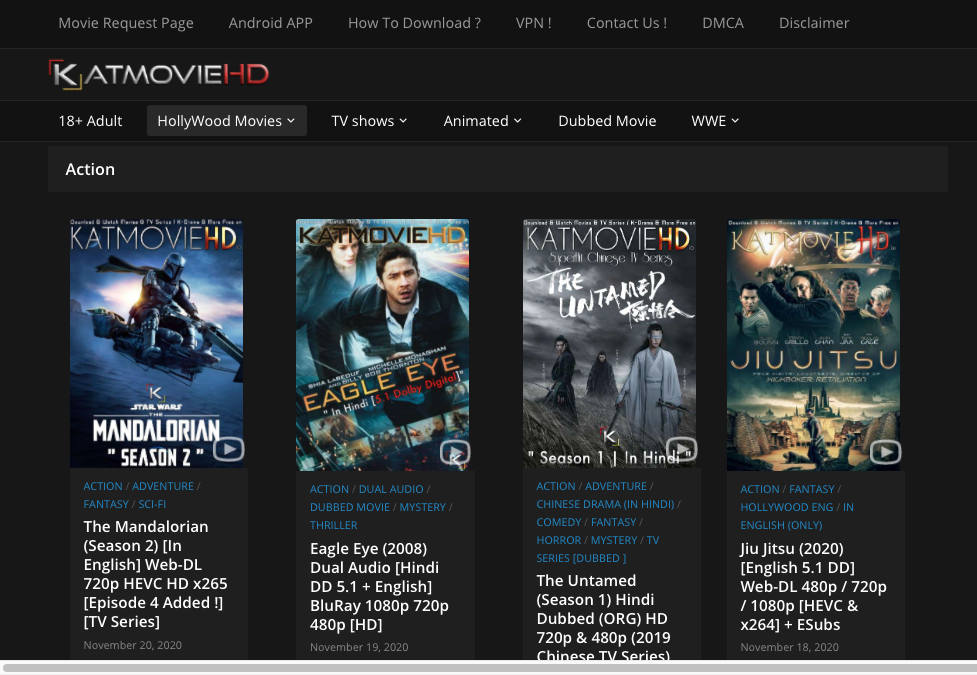
Task: Open The Mandalorian (Season 2) post title
Action: (x=155, y=574)
